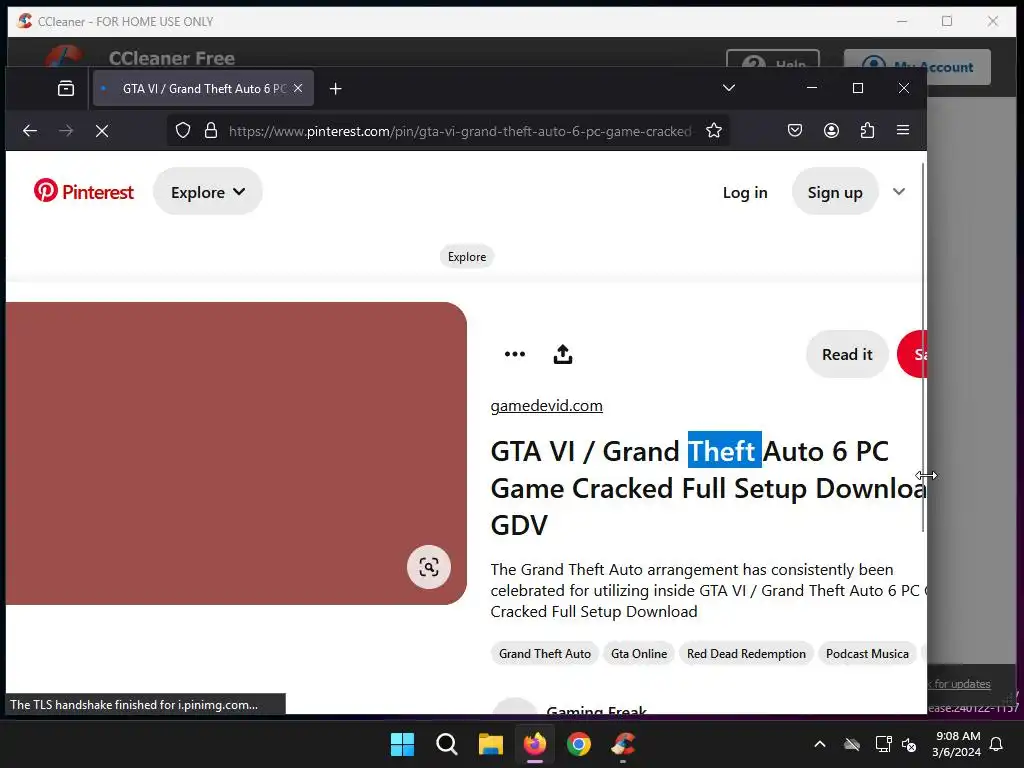Click check for updates in CCleaner
The height and width of the screenshot is (768, 1024).
click(x=959, y=684)
